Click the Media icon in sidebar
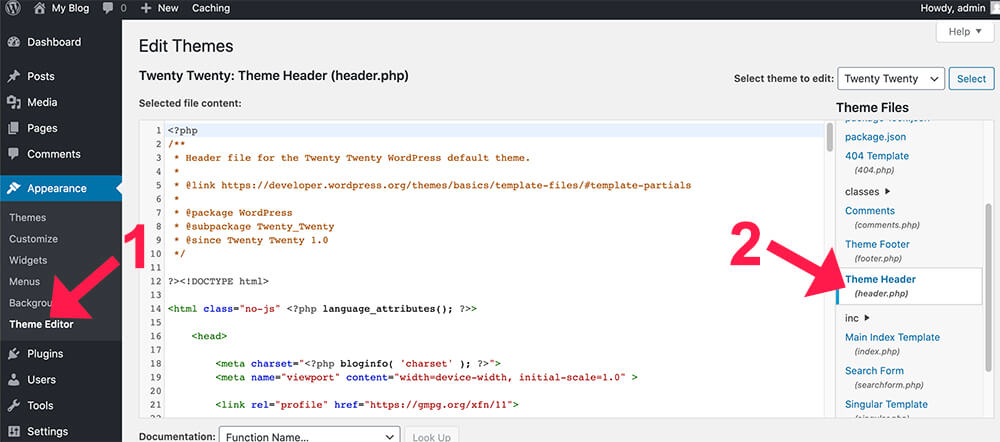This screenshot has height=442, width=1000. 13,102
